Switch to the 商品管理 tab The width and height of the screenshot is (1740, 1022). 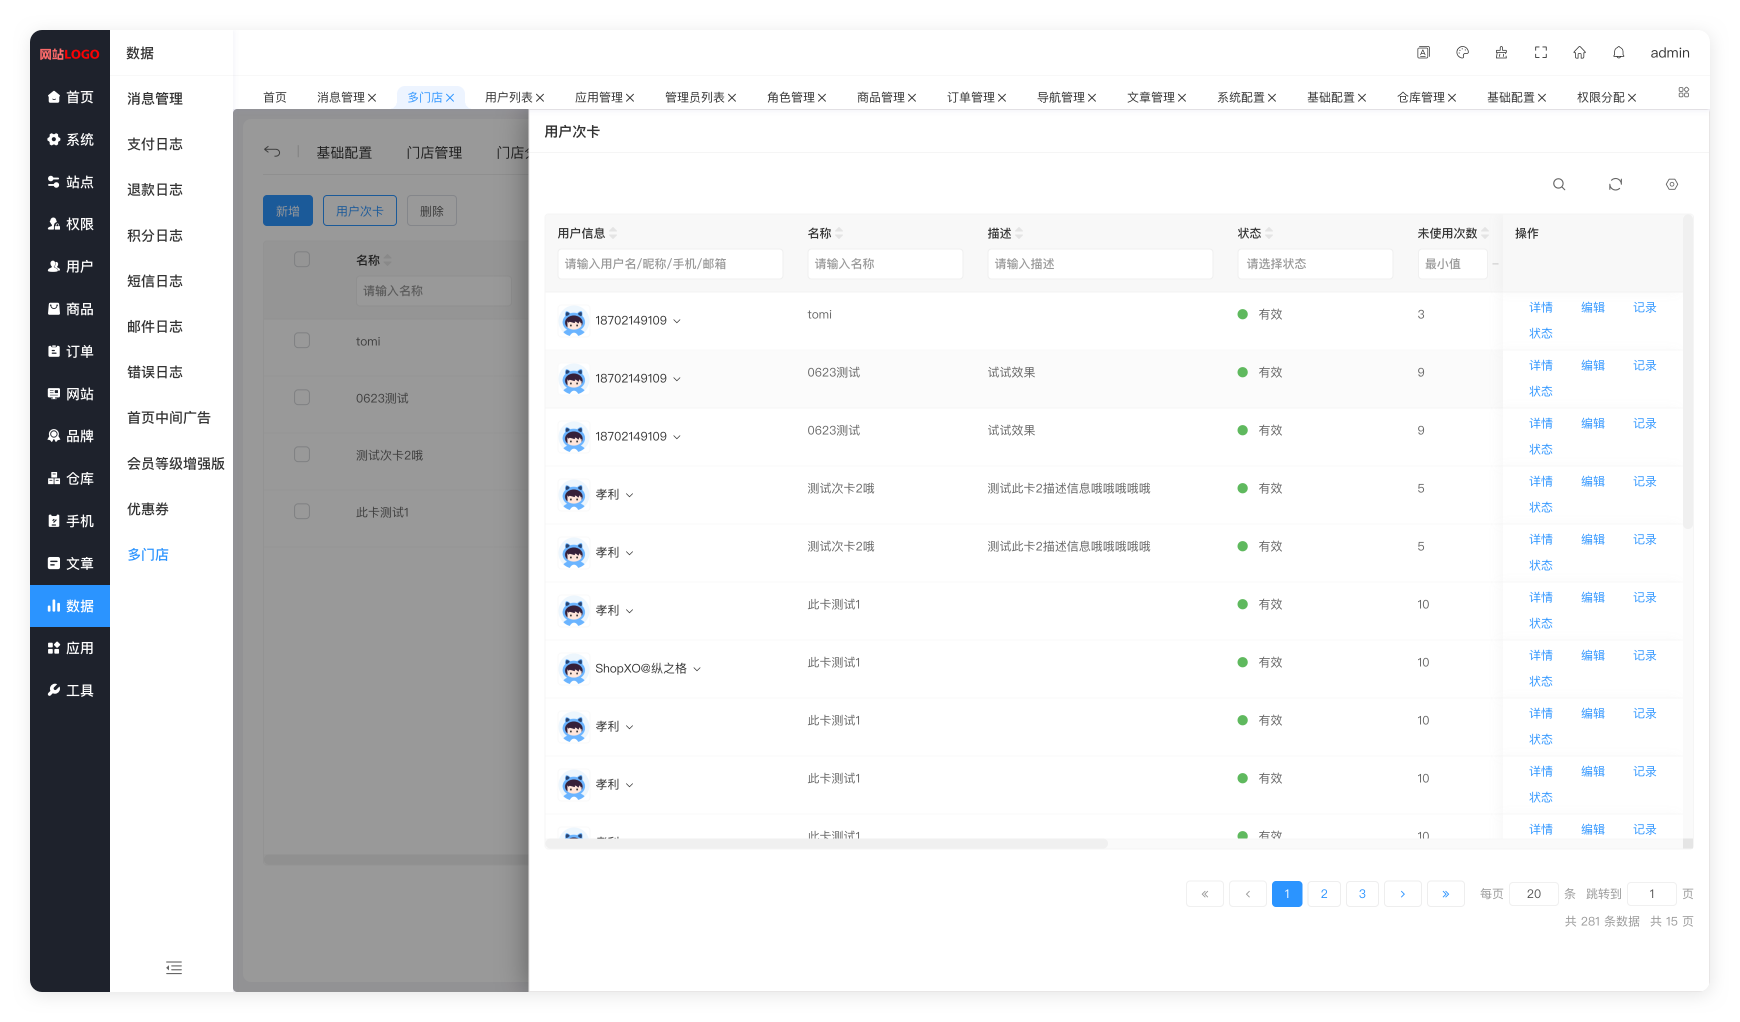tap(880, 98)
